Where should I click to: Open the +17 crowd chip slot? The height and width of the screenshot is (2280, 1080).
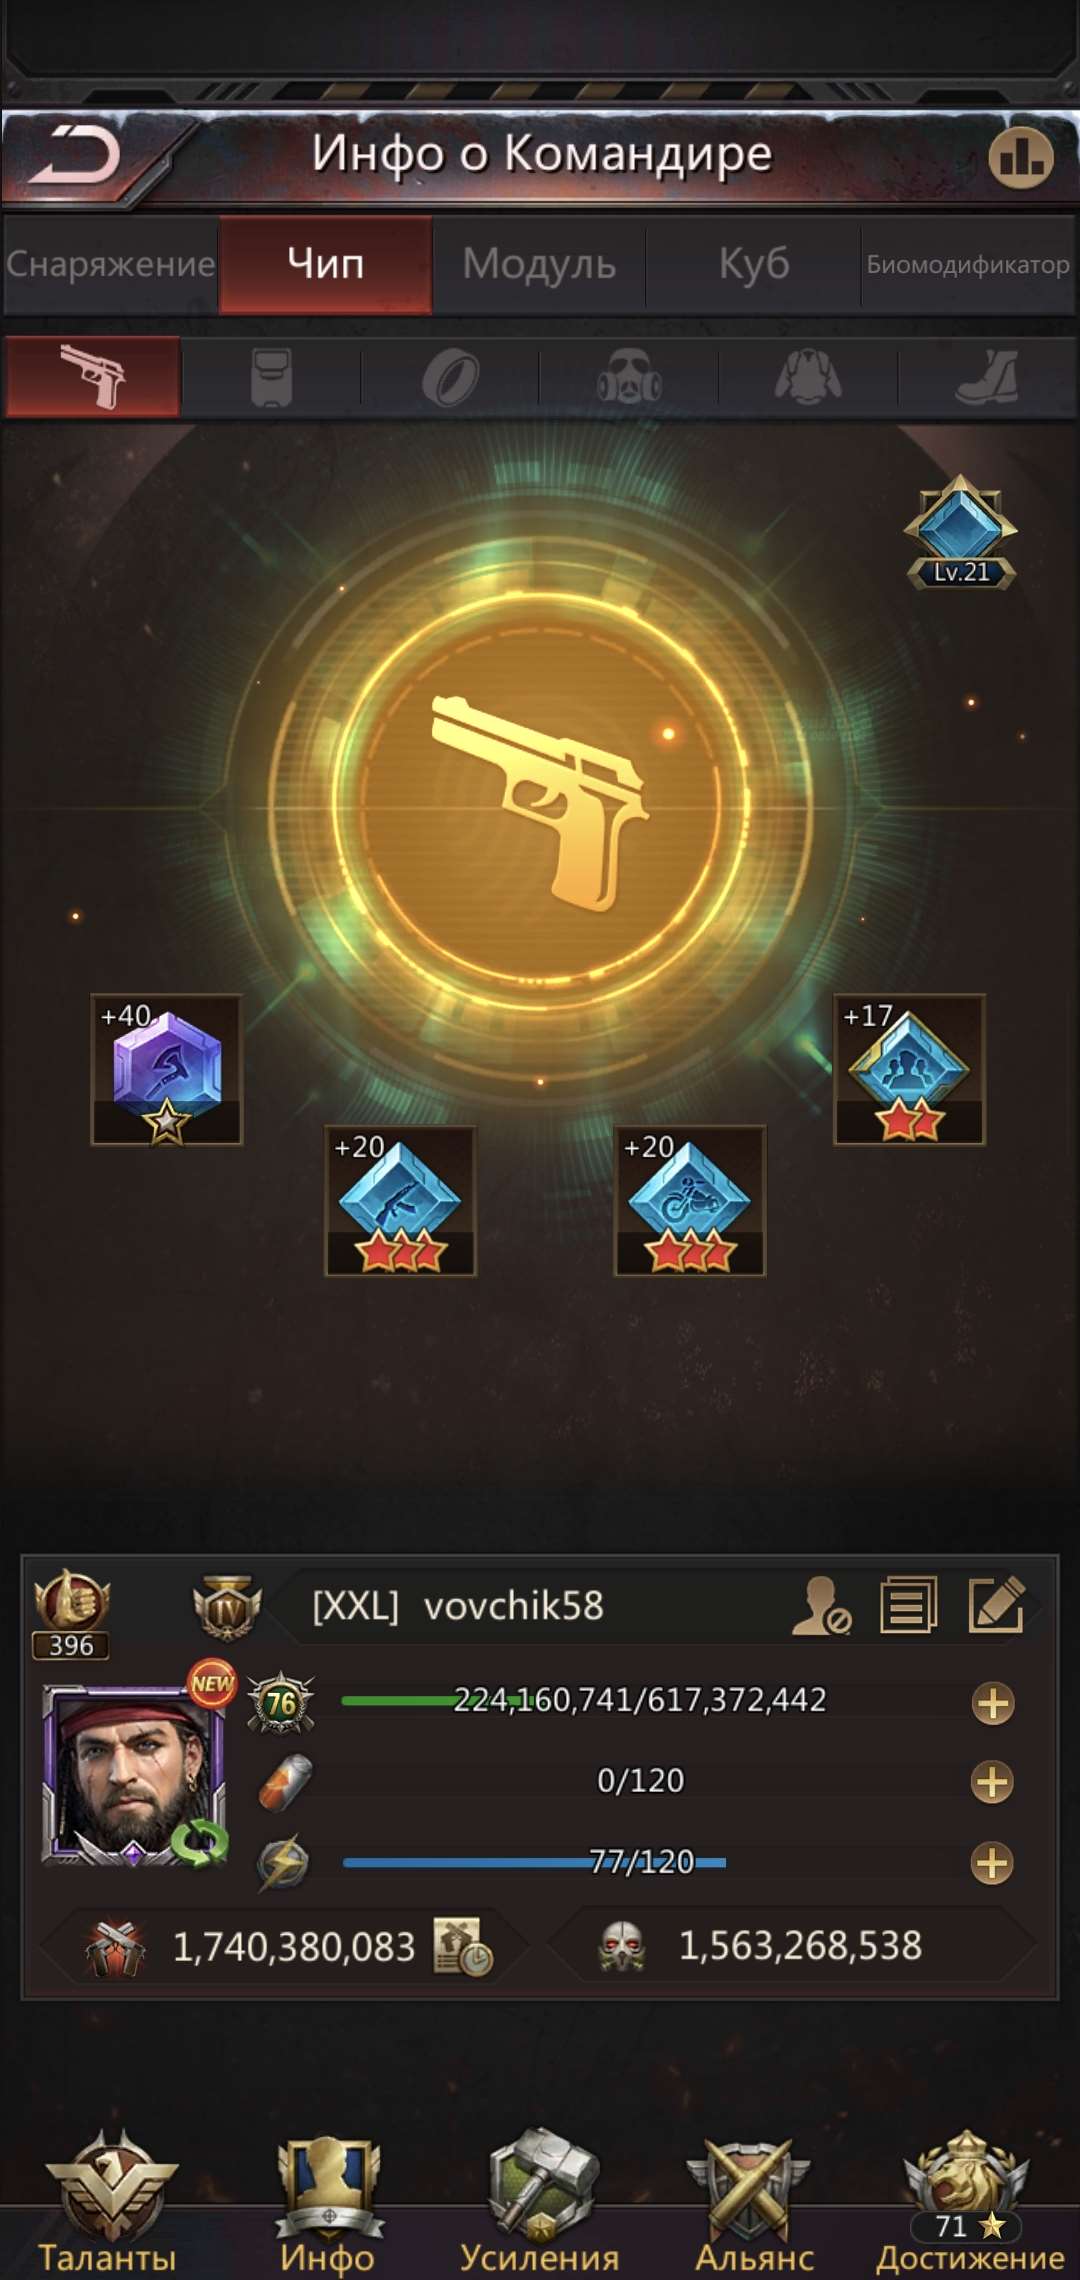coord(909,1069)
